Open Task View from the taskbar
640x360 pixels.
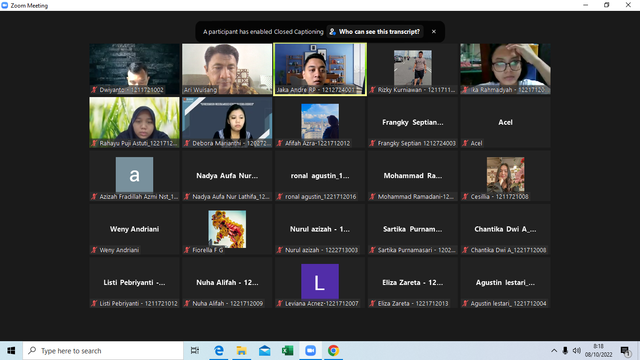(195, 351)
